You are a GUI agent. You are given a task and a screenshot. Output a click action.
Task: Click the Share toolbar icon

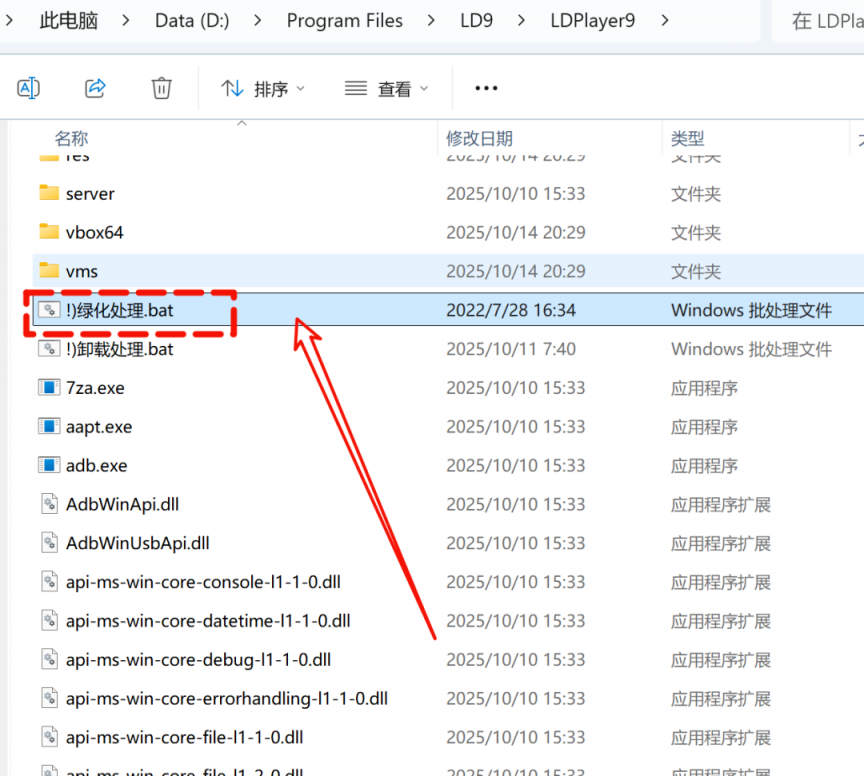pos(95,88)
